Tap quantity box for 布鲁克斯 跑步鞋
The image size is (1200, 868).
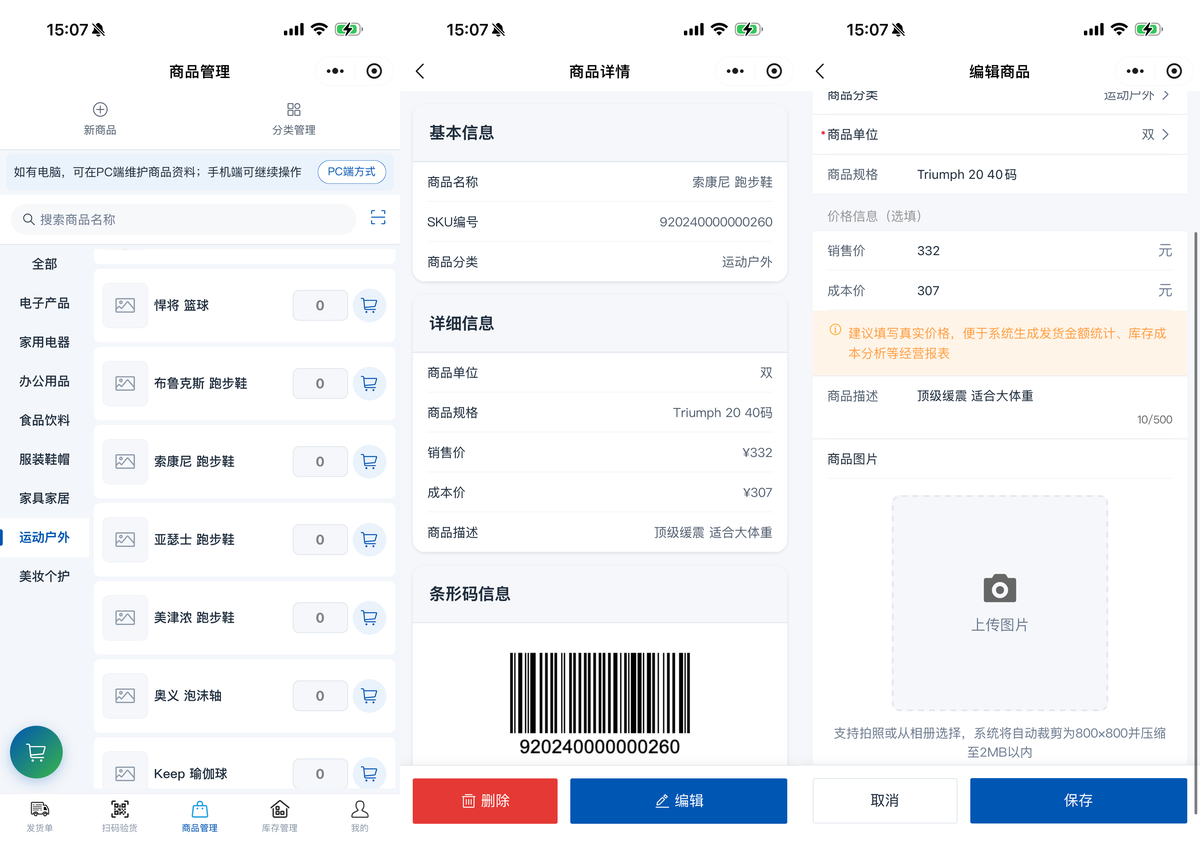320,384
